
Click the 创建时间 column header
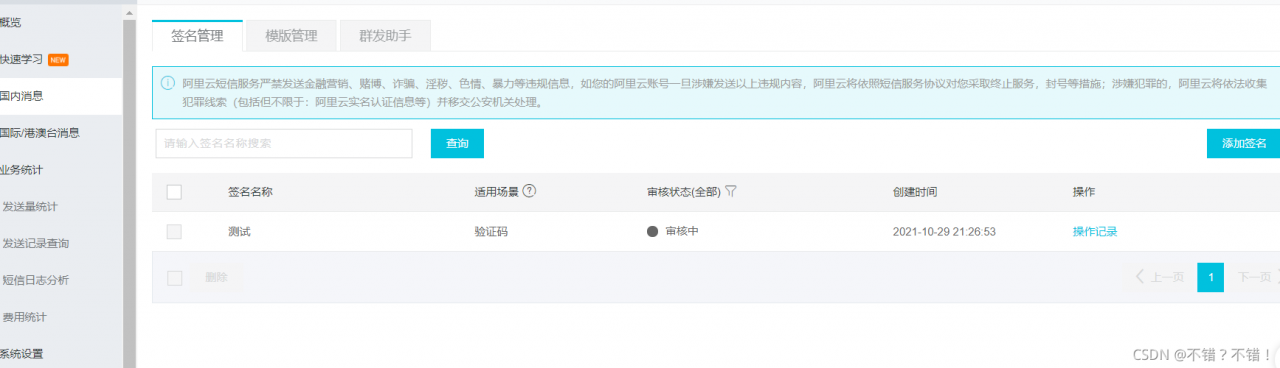[915, 192]
